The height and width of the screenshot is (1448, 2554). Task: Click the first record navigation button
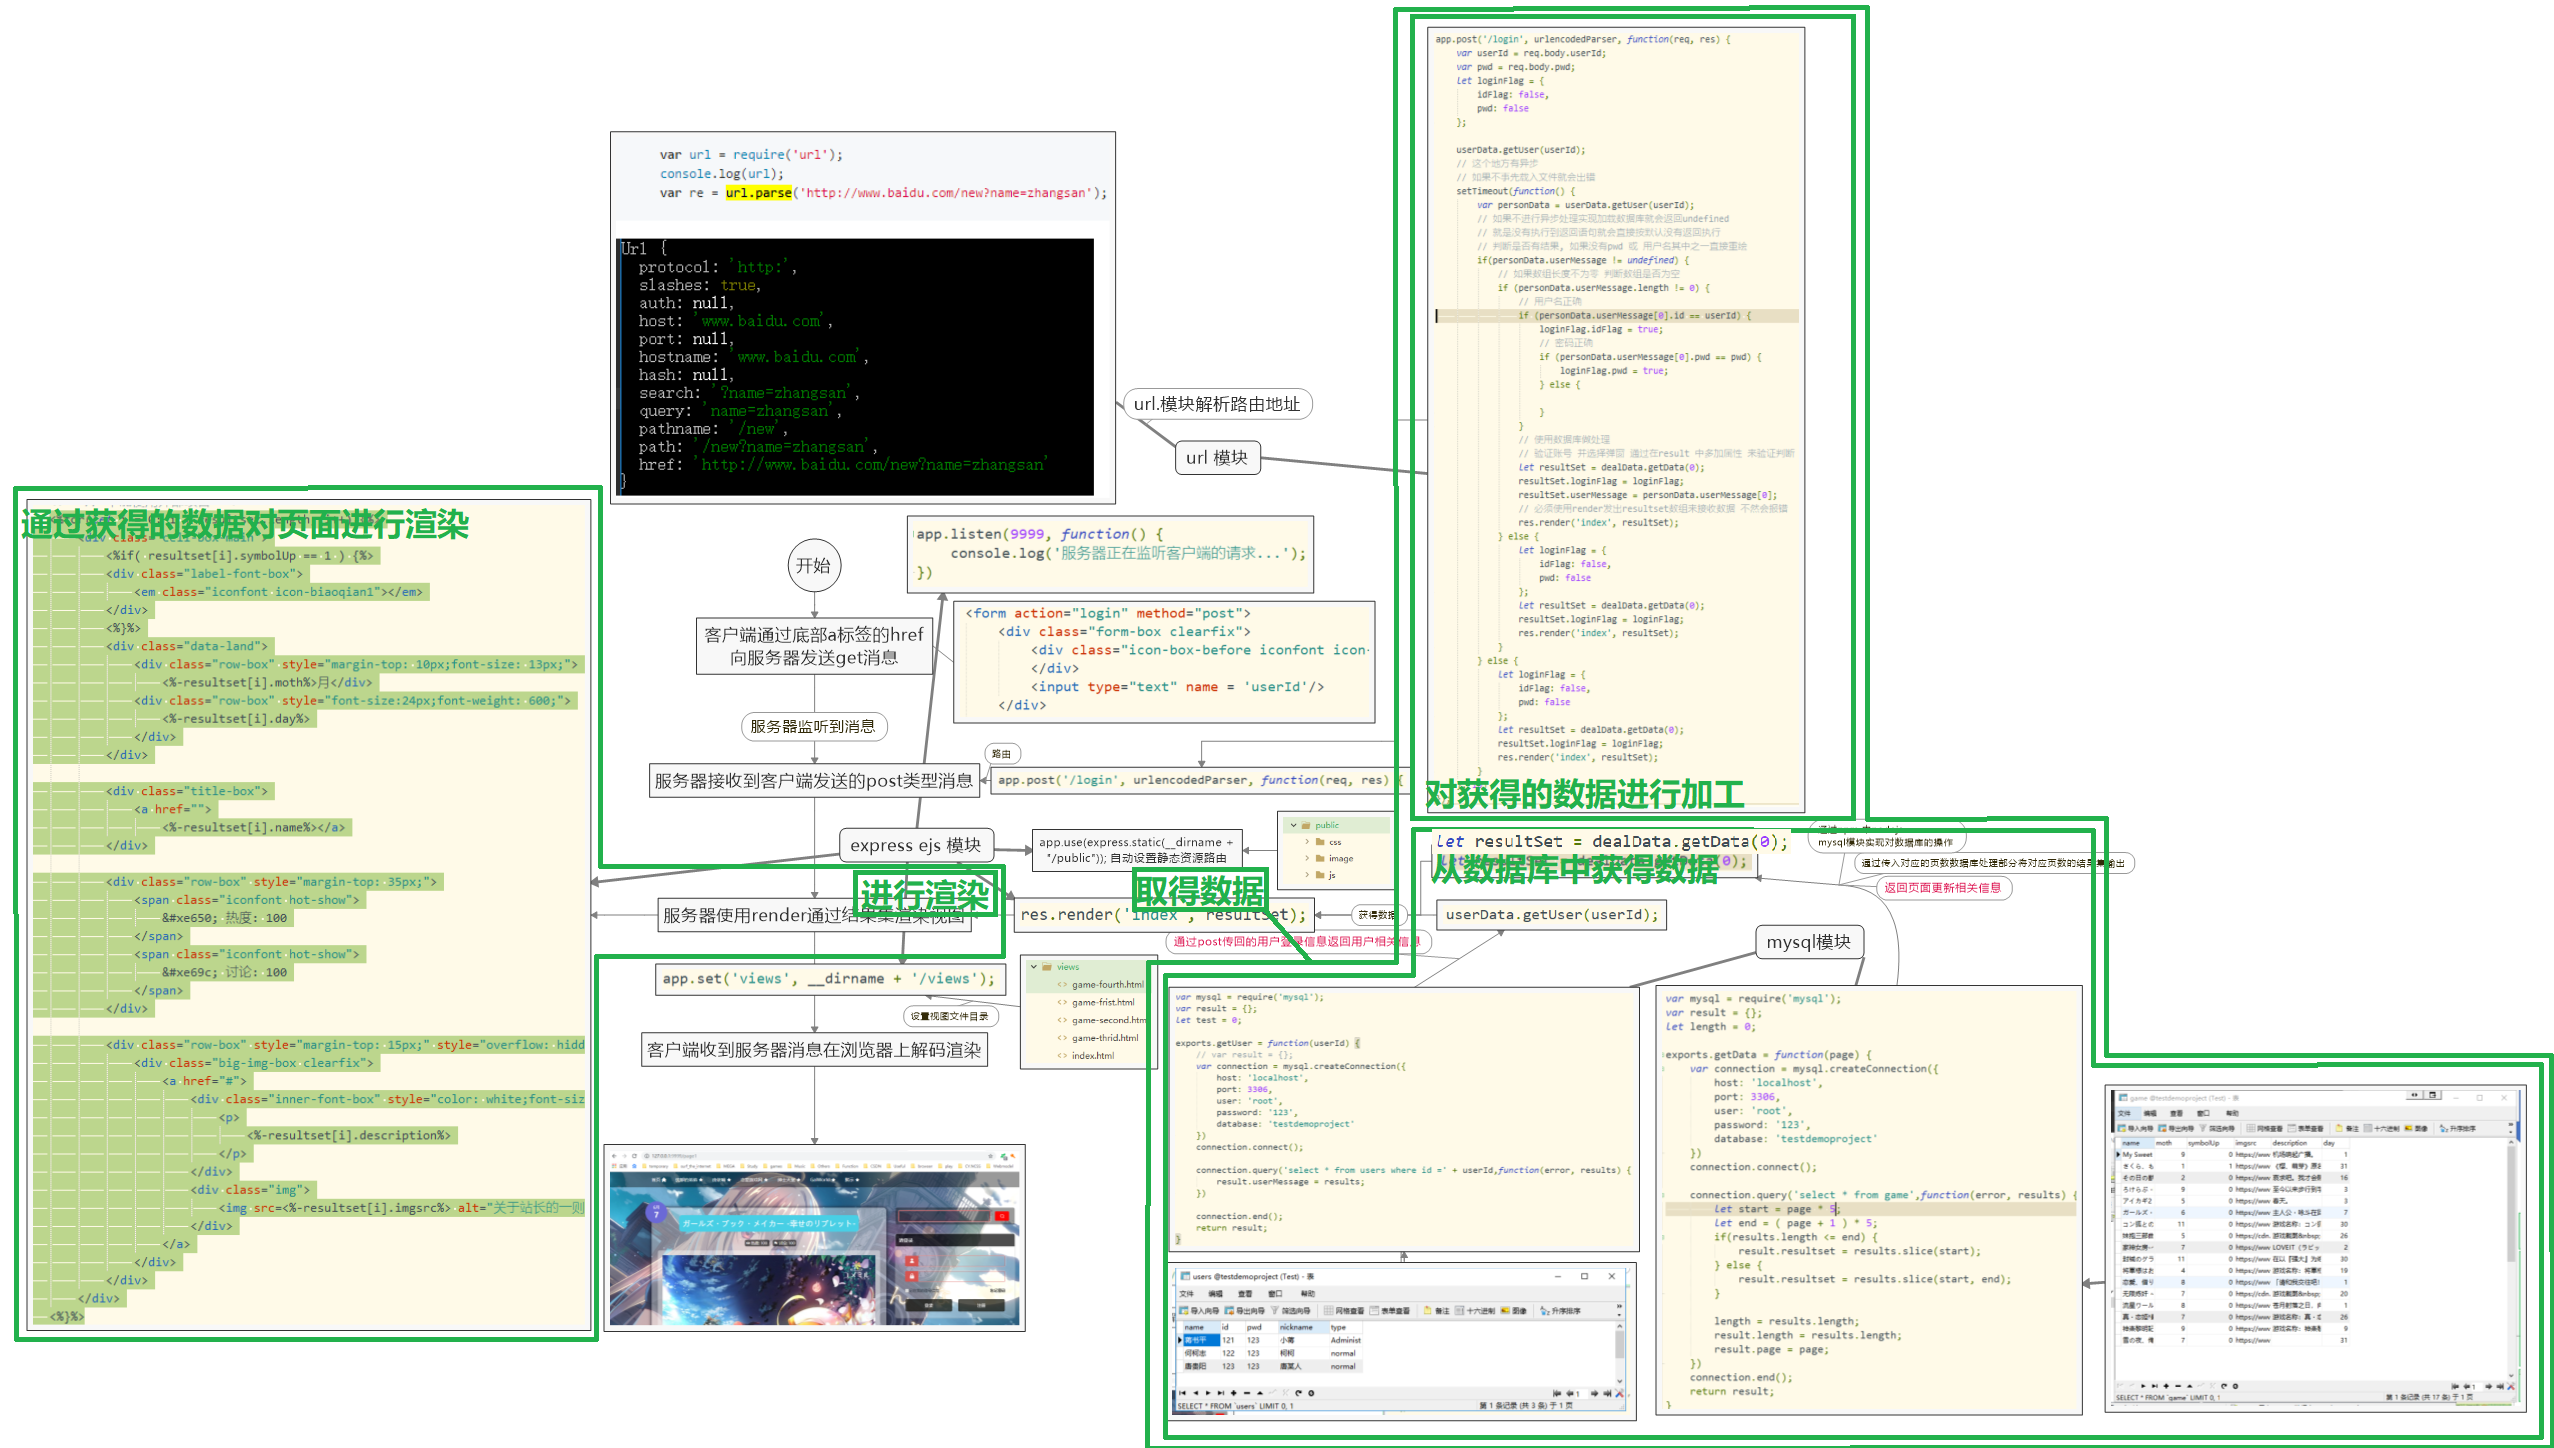coord(1183,1393)
